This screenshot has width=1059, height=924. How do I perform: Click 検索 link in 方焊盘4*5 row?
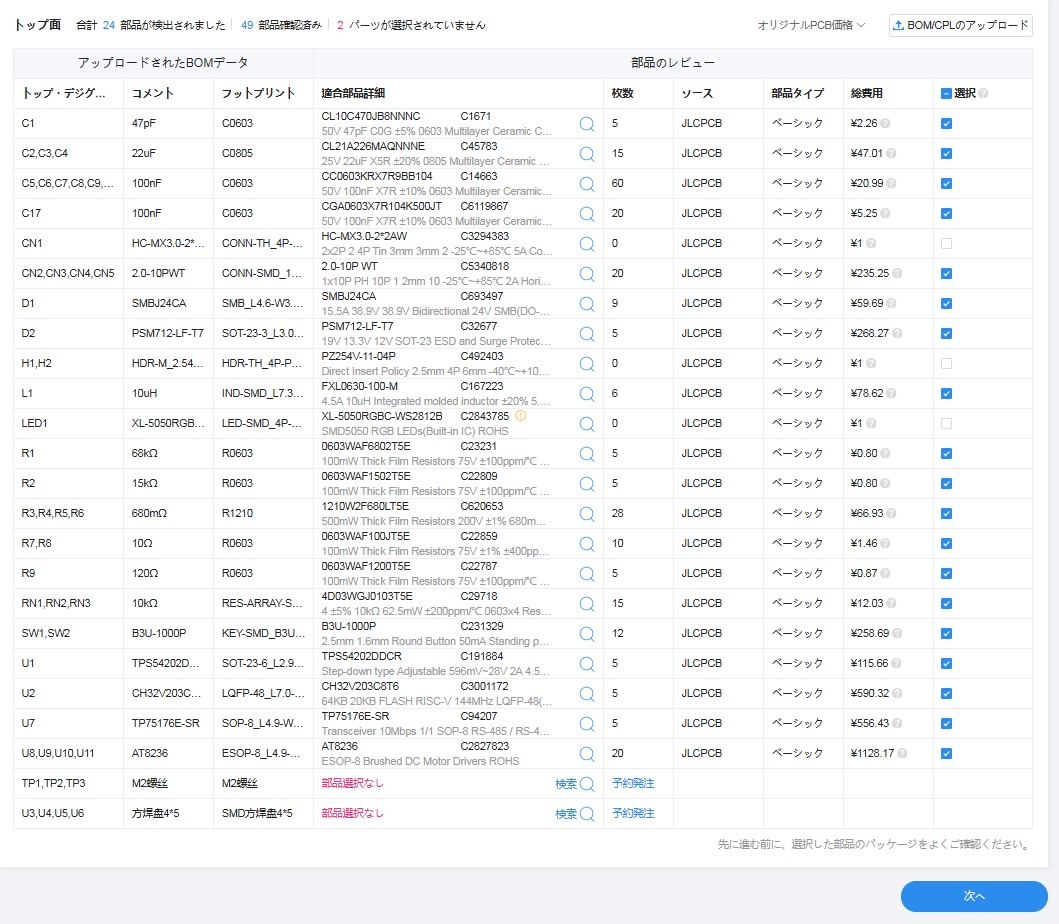pyautogui.click(x=566, y=814)
